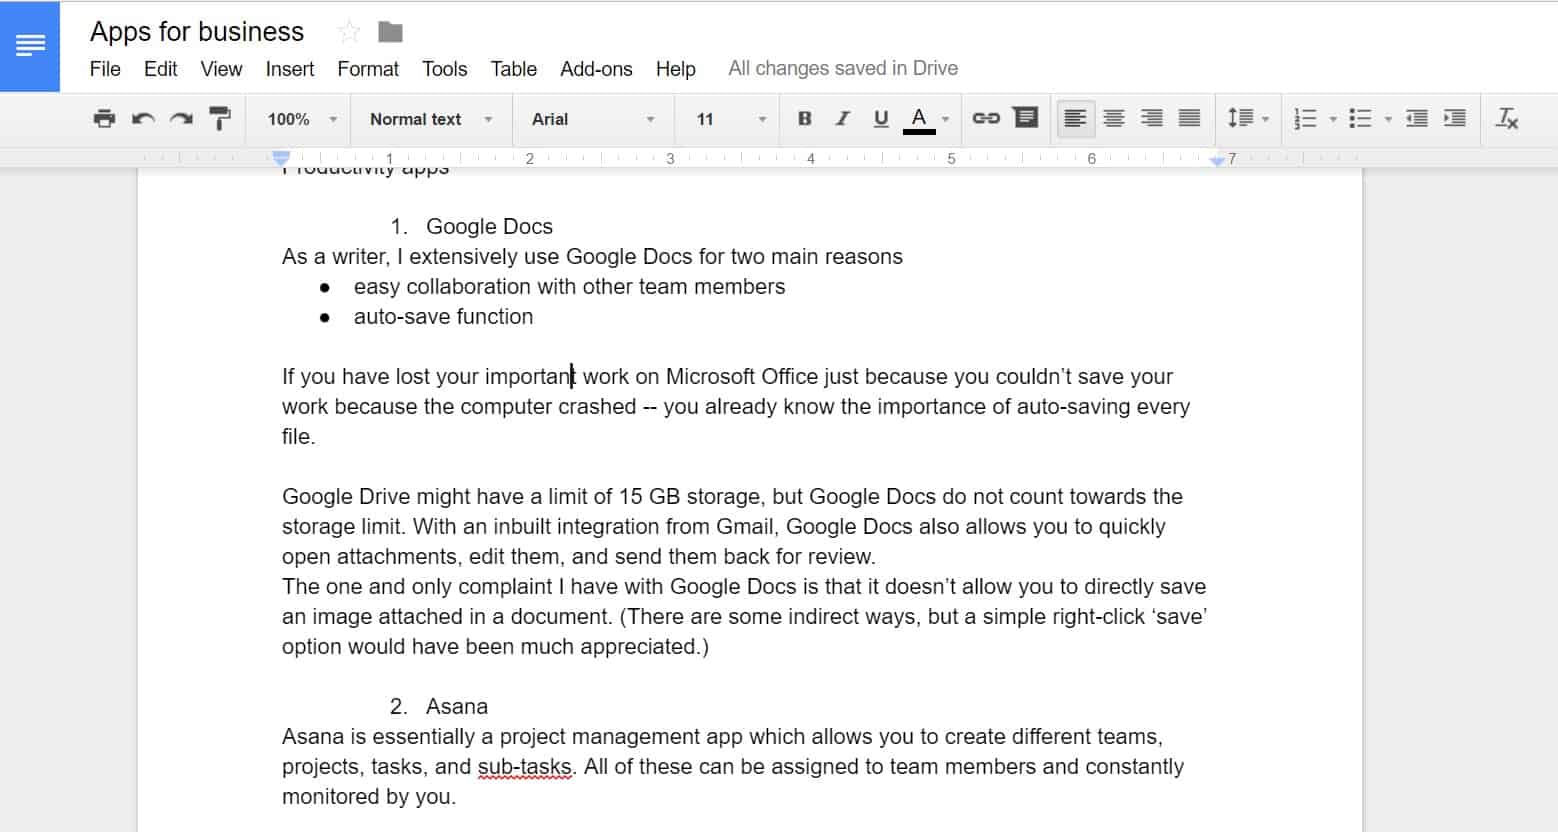The width and height of the screenshot is (1558, 832).
Task: Open the File menu
Action: point(105,69)
